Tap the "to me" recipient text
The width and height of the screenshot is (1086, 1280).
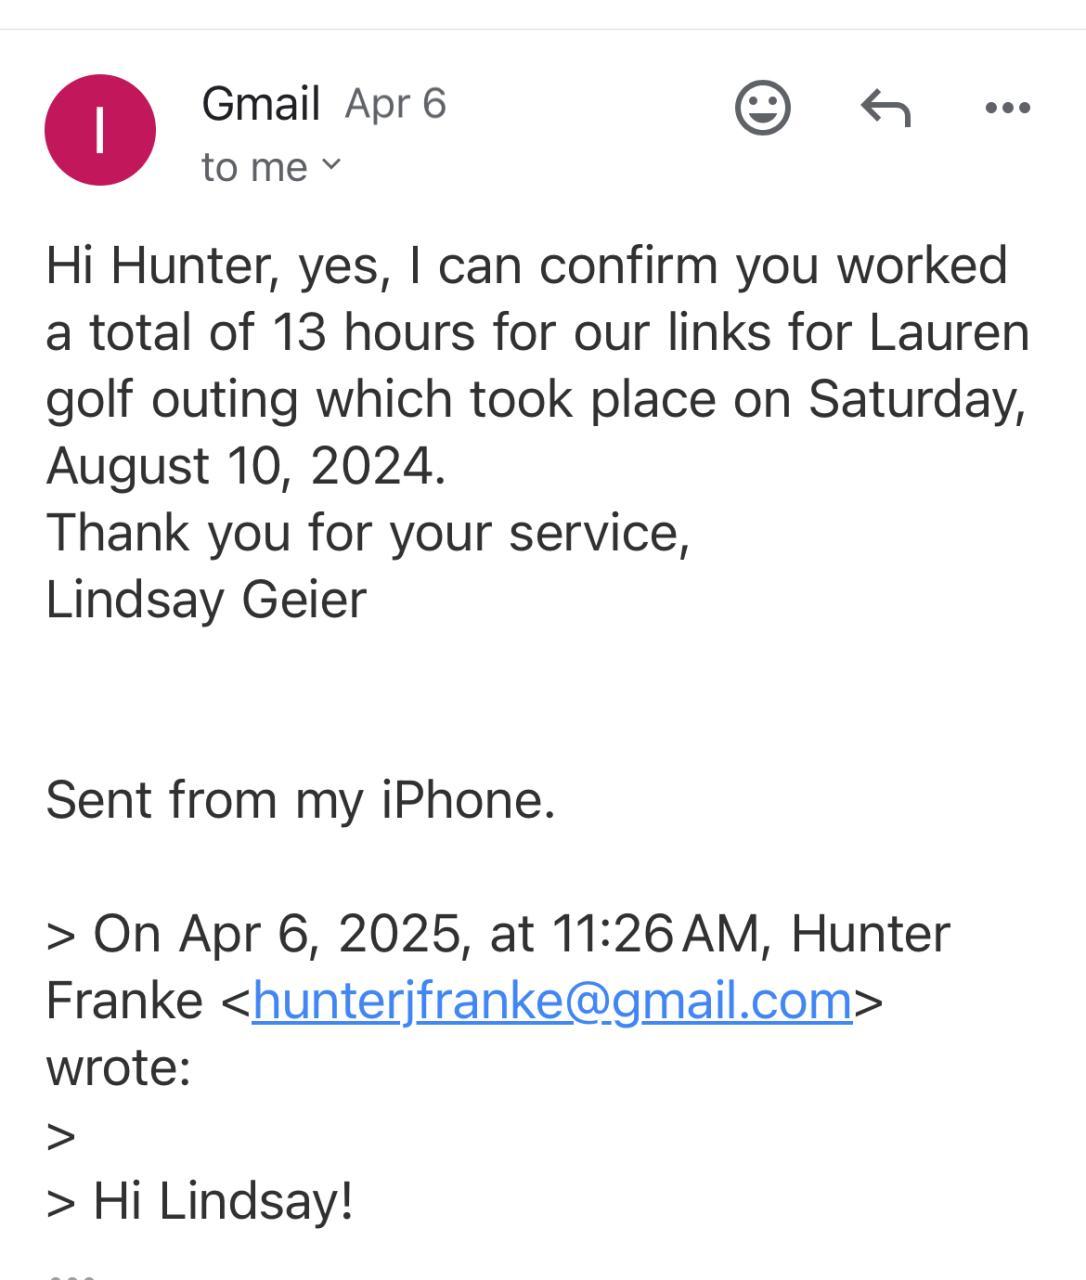(x=254, y=166)
